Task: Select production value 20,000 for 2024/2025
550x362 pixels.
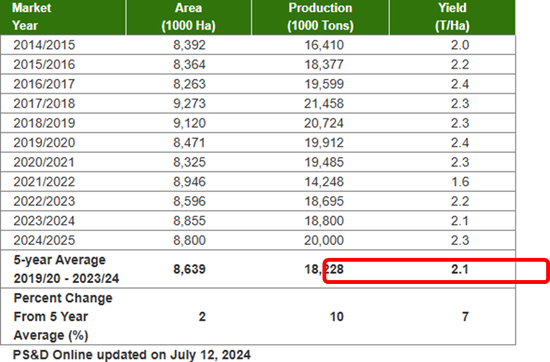Action: pyautogui.click(x=324, y=240)
